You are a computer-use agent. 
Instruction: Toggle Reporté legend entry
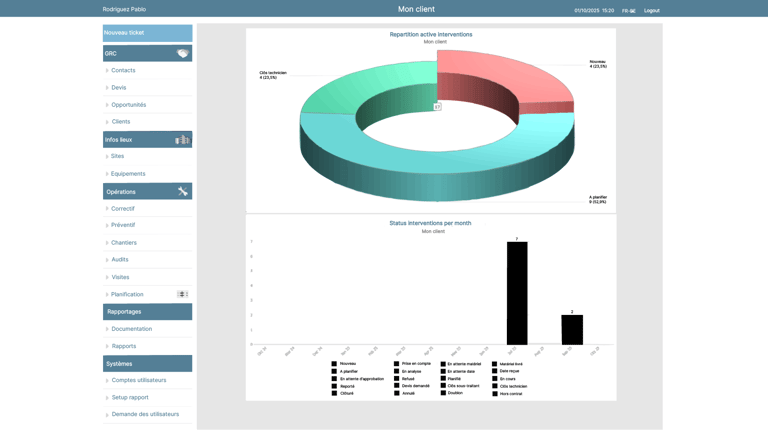(x=343, y=386)
